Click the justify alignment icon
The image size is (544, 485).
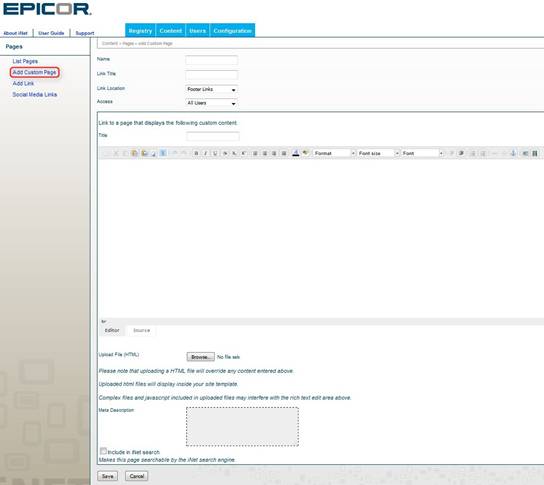coord(284,153)
